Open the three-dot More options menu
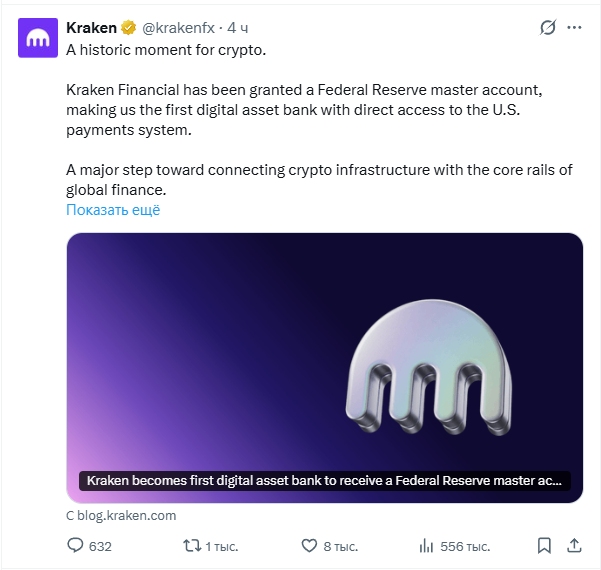 click(575, 28)
